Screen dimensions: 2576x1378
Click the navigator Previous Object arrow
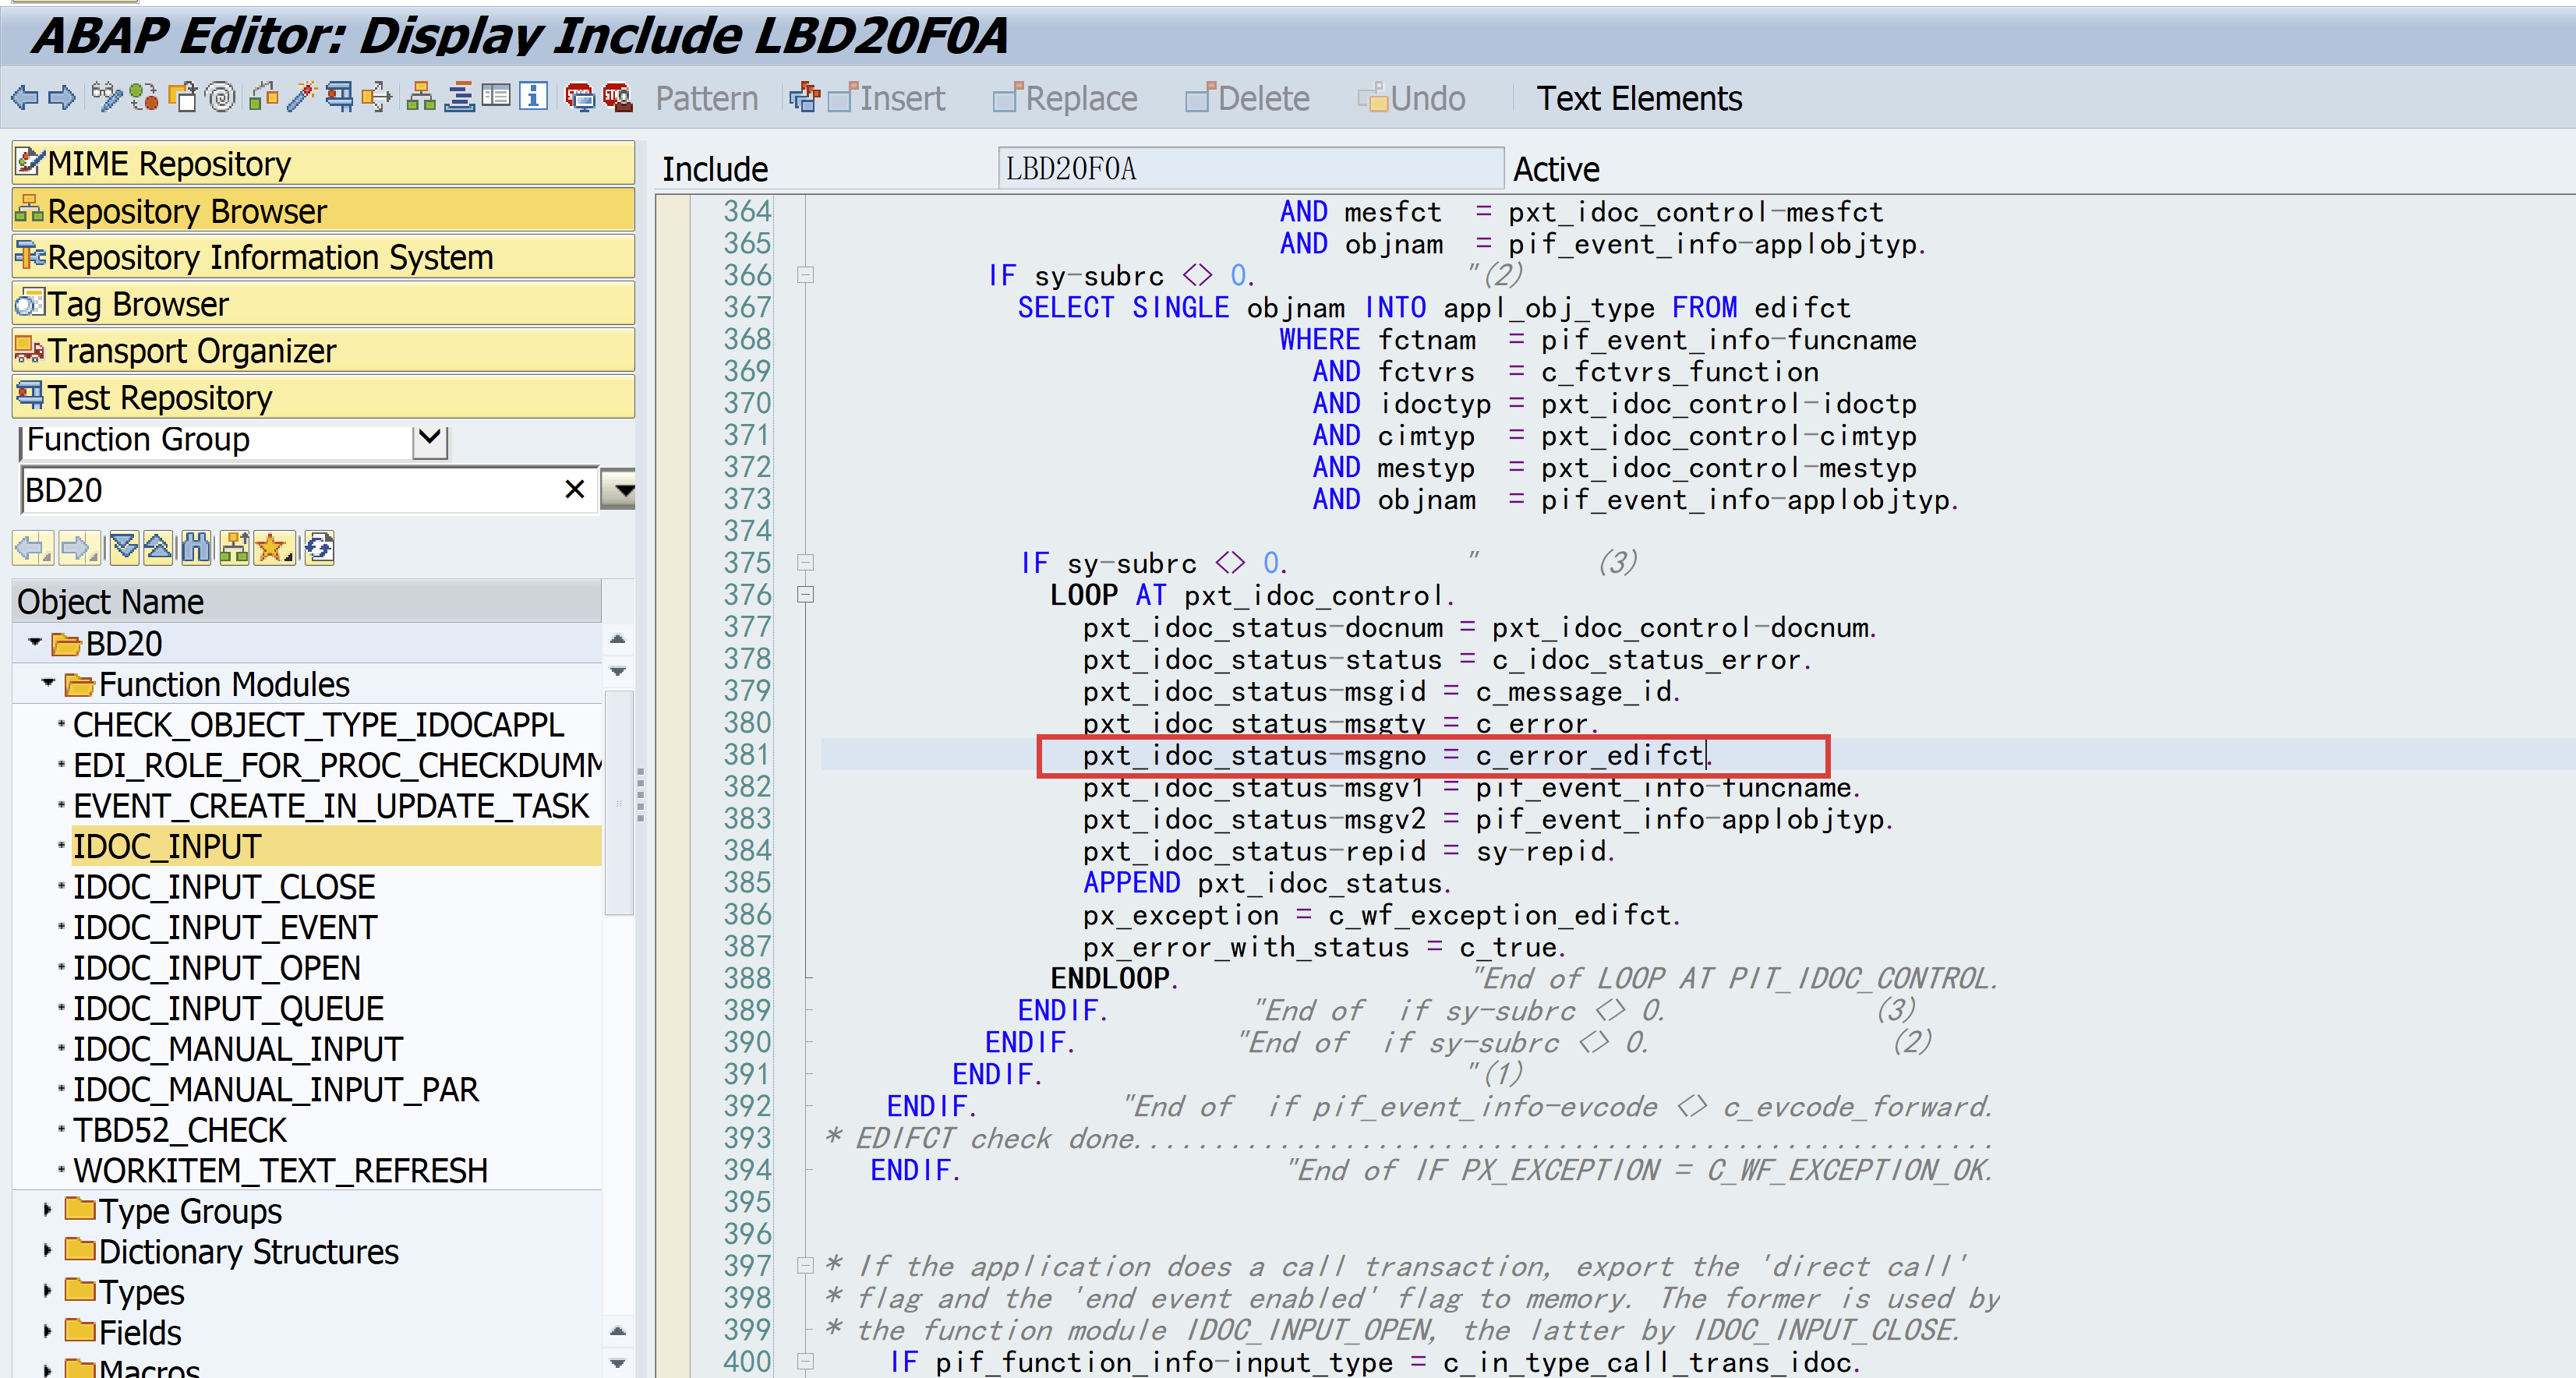pos(33,548)
